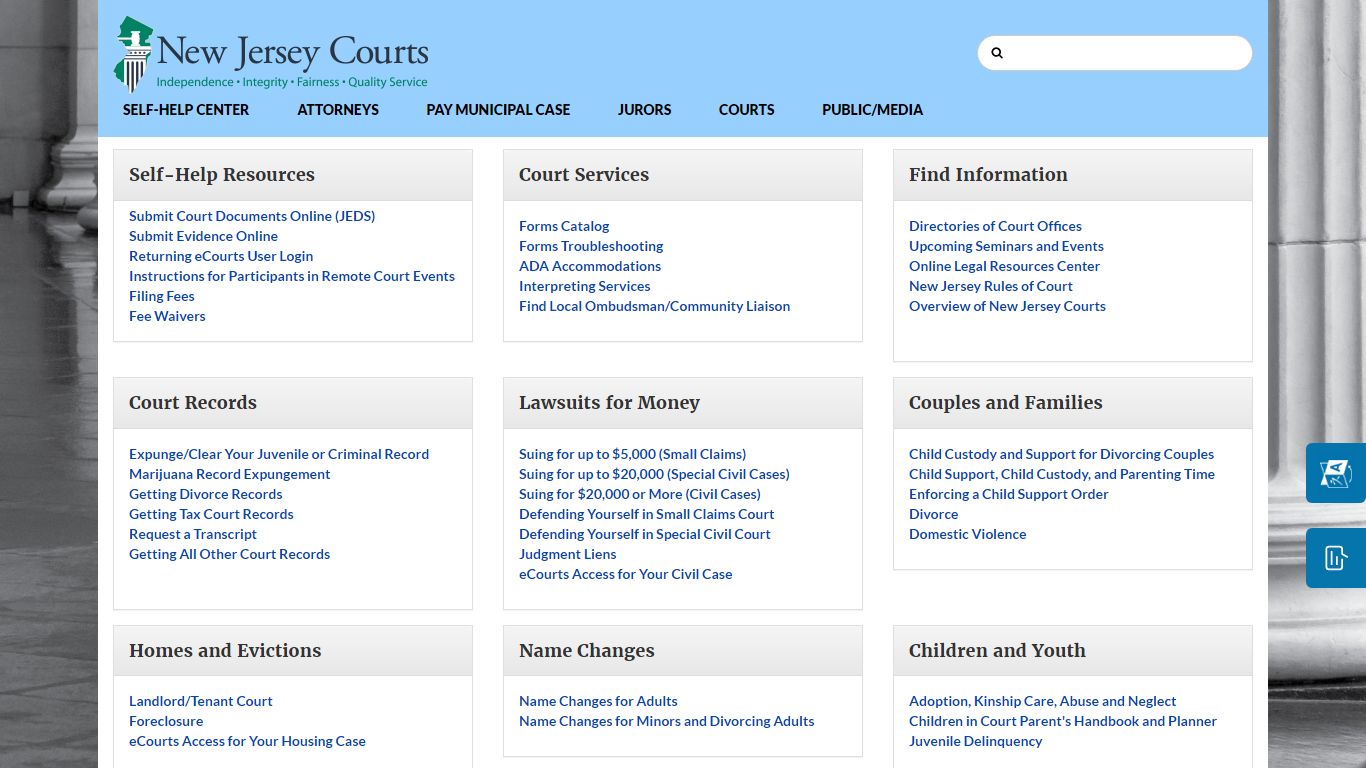Click the Couples and Families heading

(x=1005, y=403)
